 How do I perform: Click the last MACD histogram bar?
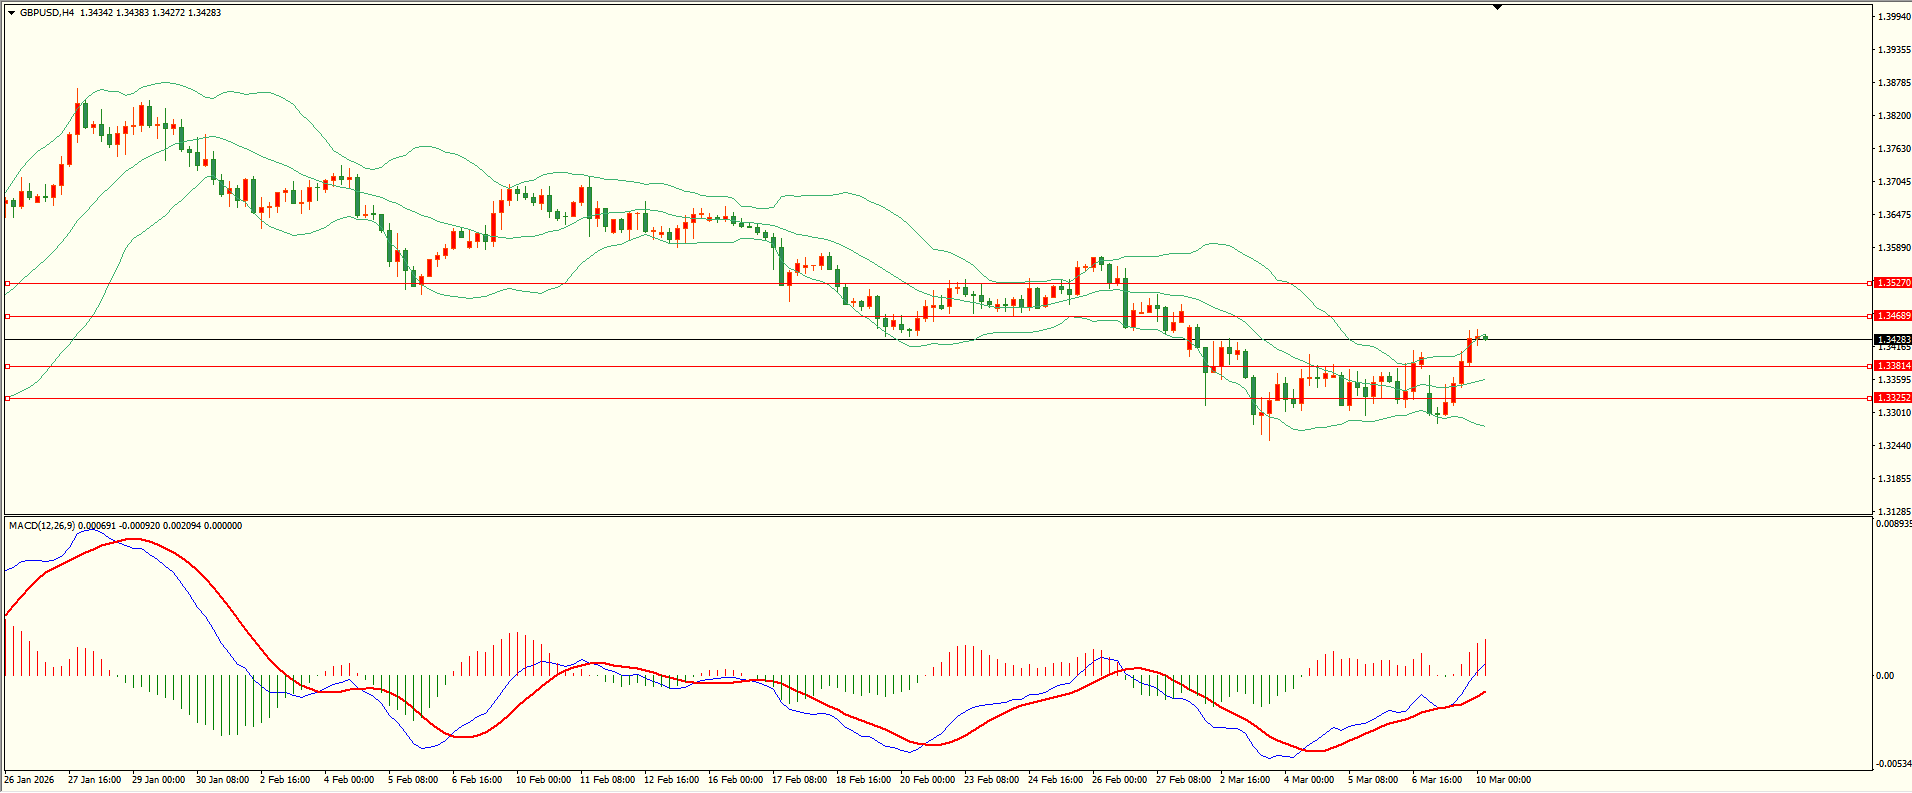1486,657
